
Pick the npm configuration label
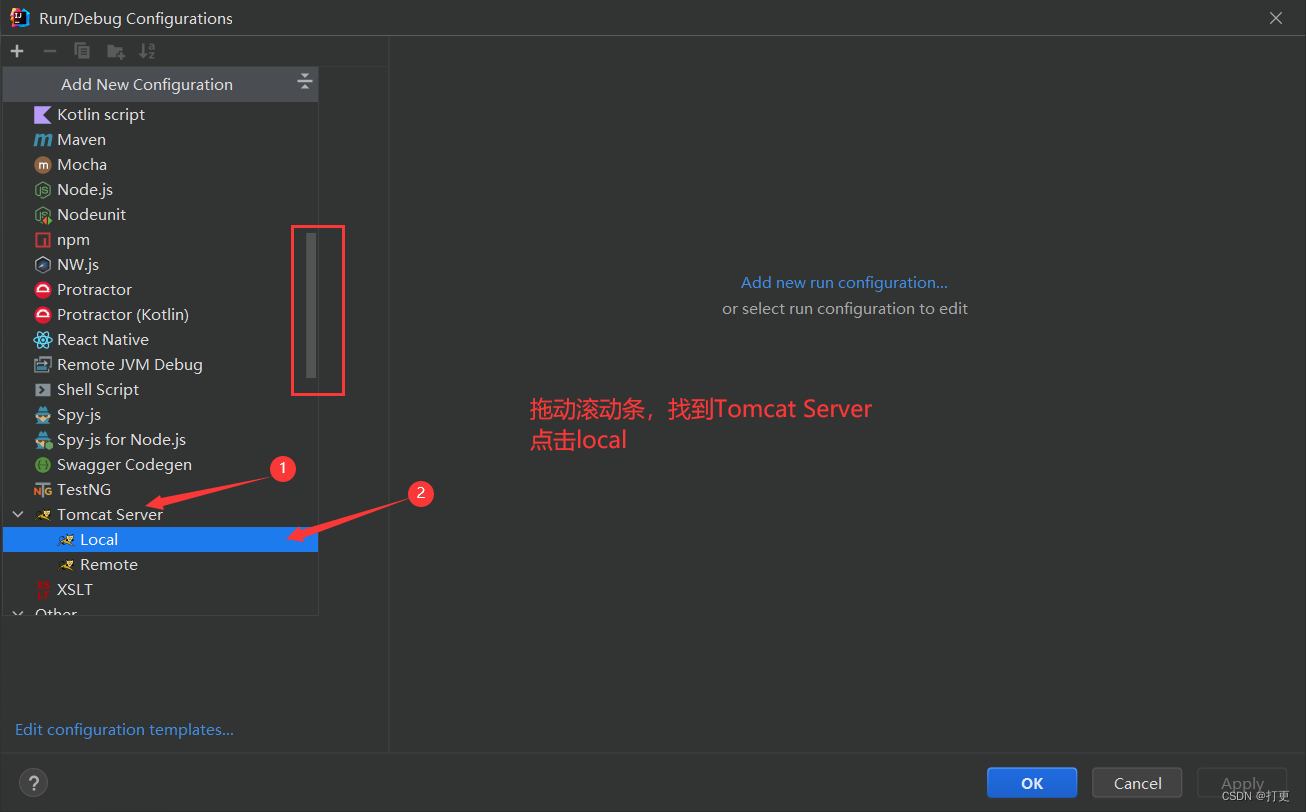coord(73,240)
